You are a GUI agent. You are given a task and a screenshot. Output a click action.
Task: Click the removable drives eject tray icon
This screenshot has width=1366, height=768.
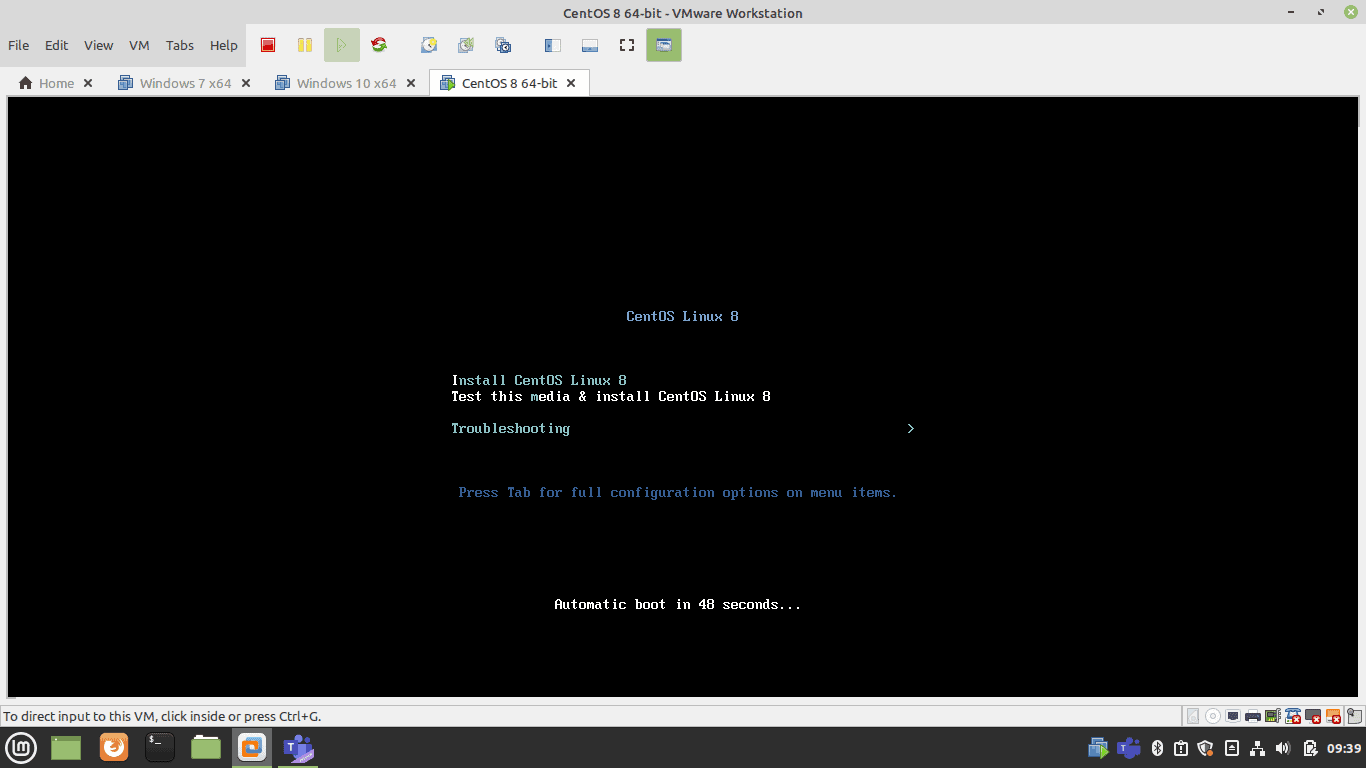coord(1232,748)
